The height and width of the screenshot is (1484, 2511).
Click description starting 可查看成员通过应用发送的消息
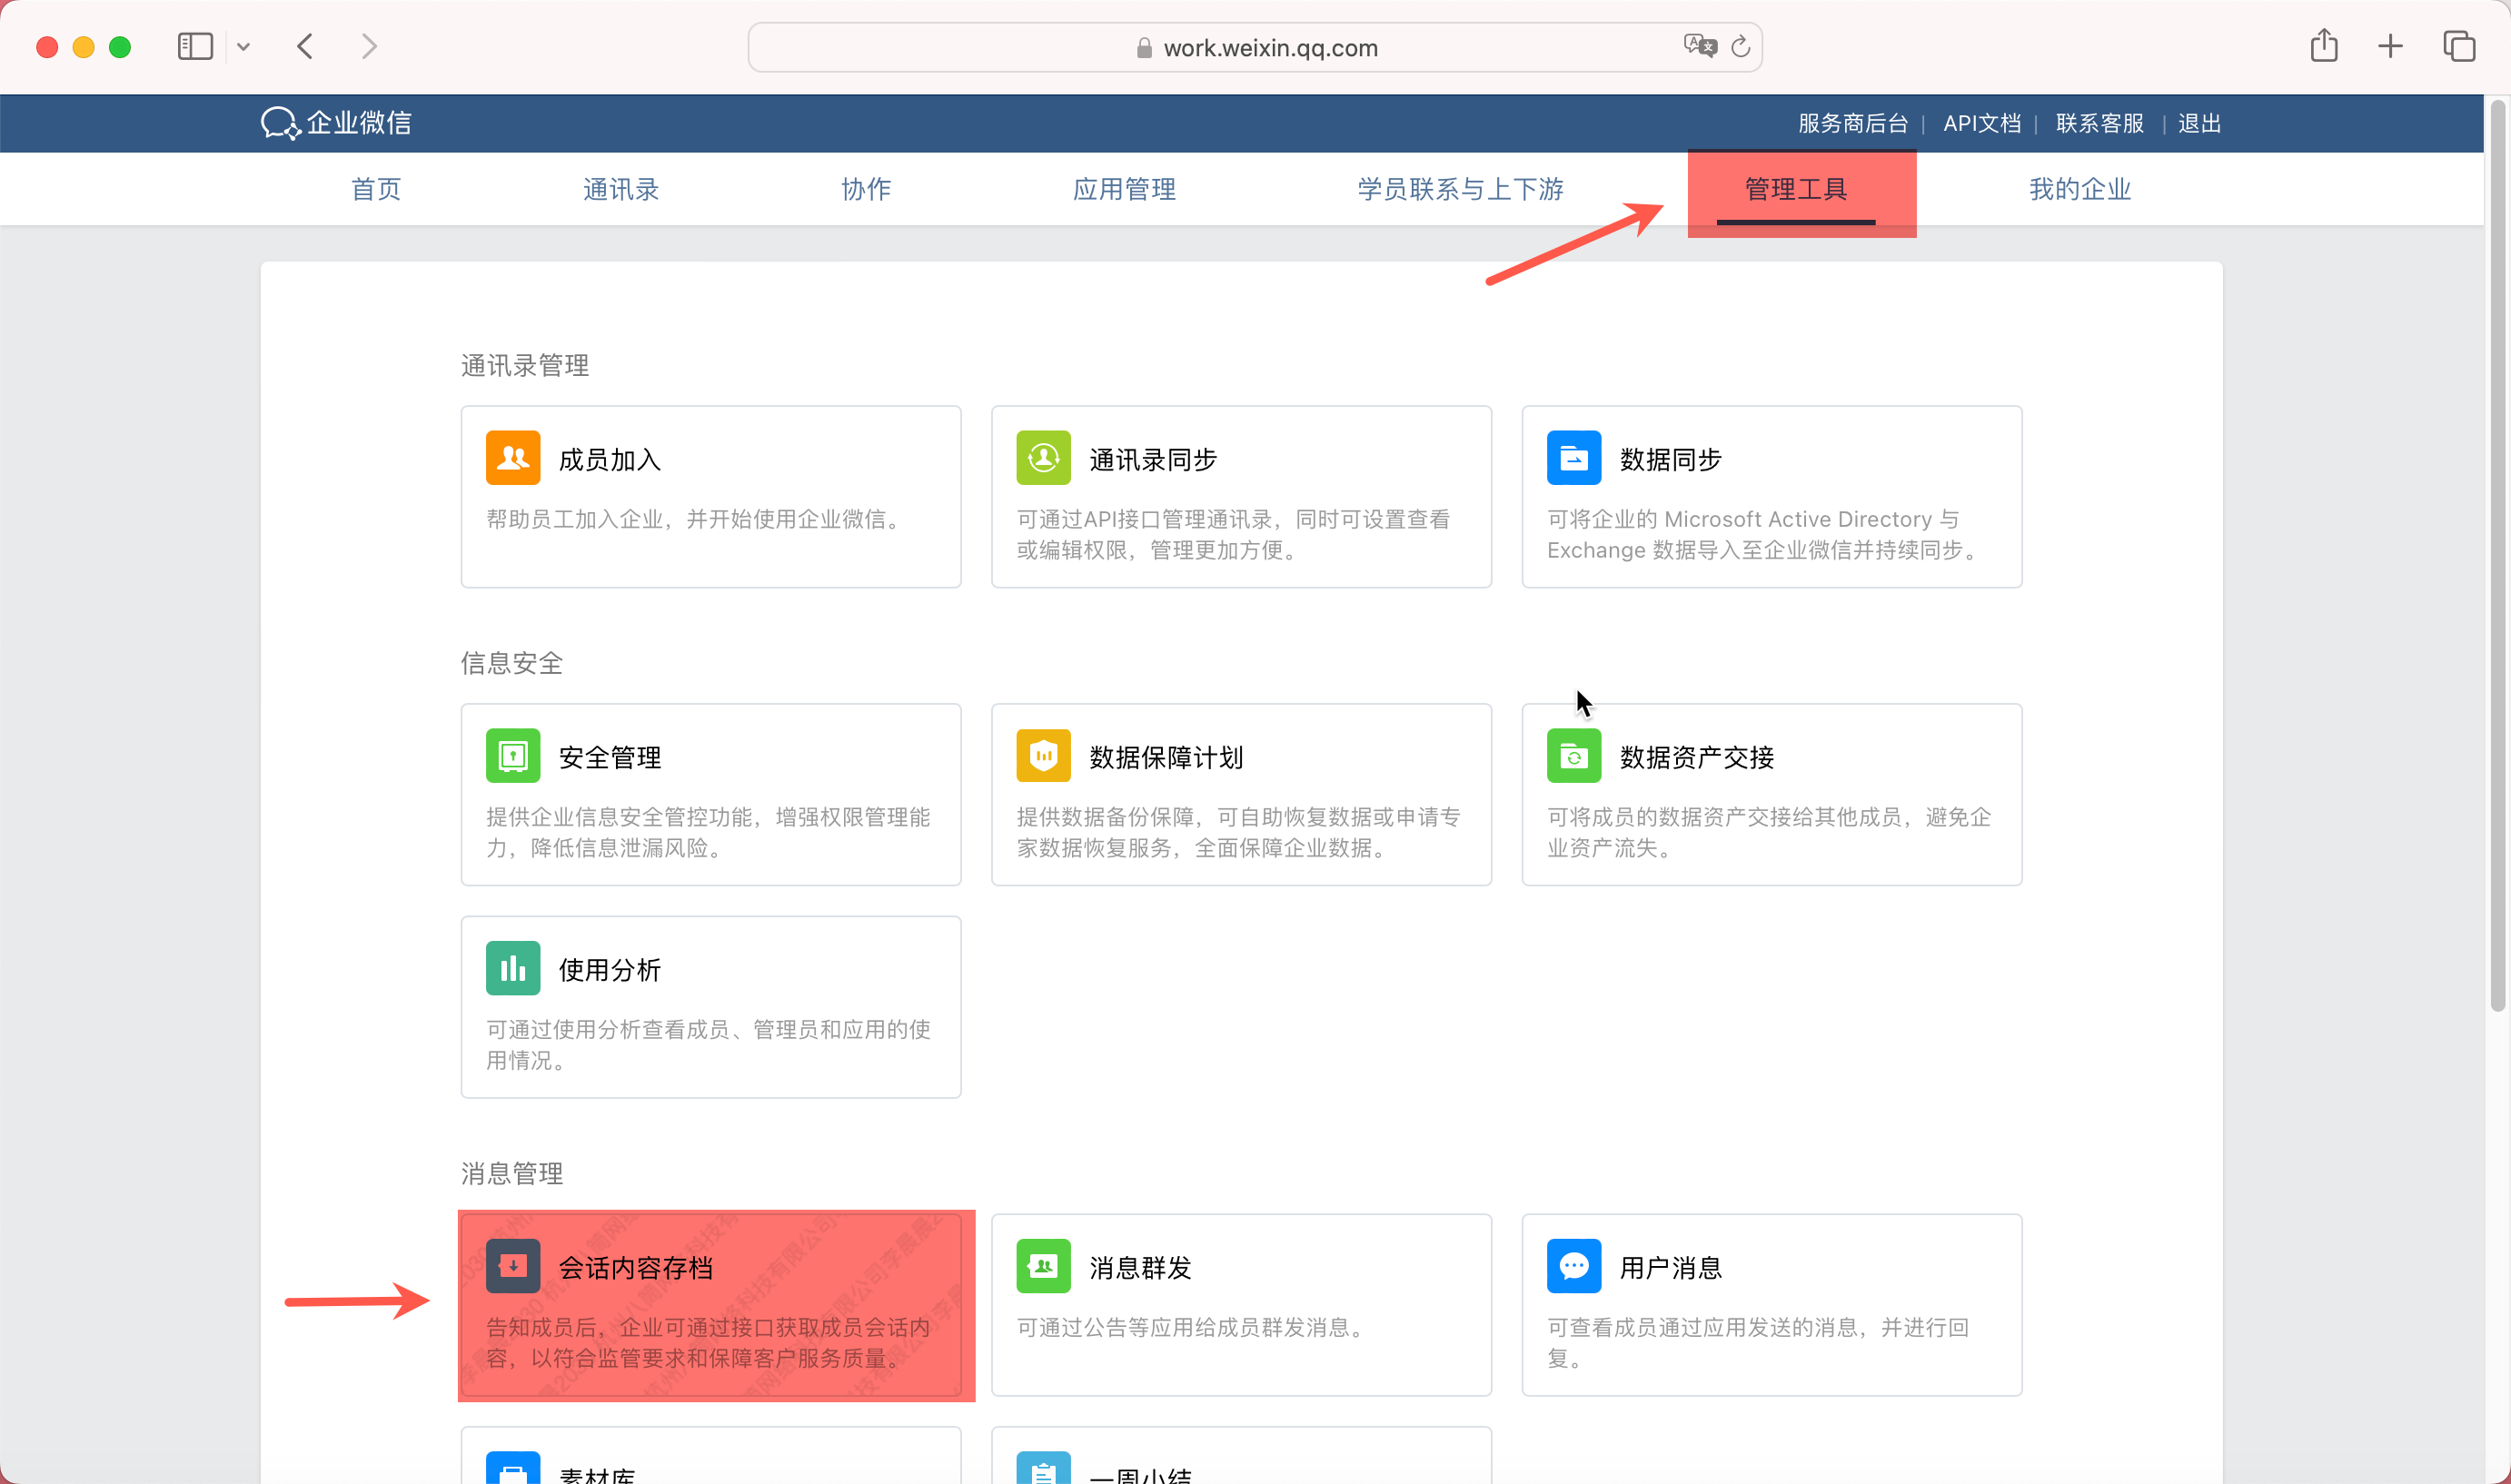pos(1758,1342)
